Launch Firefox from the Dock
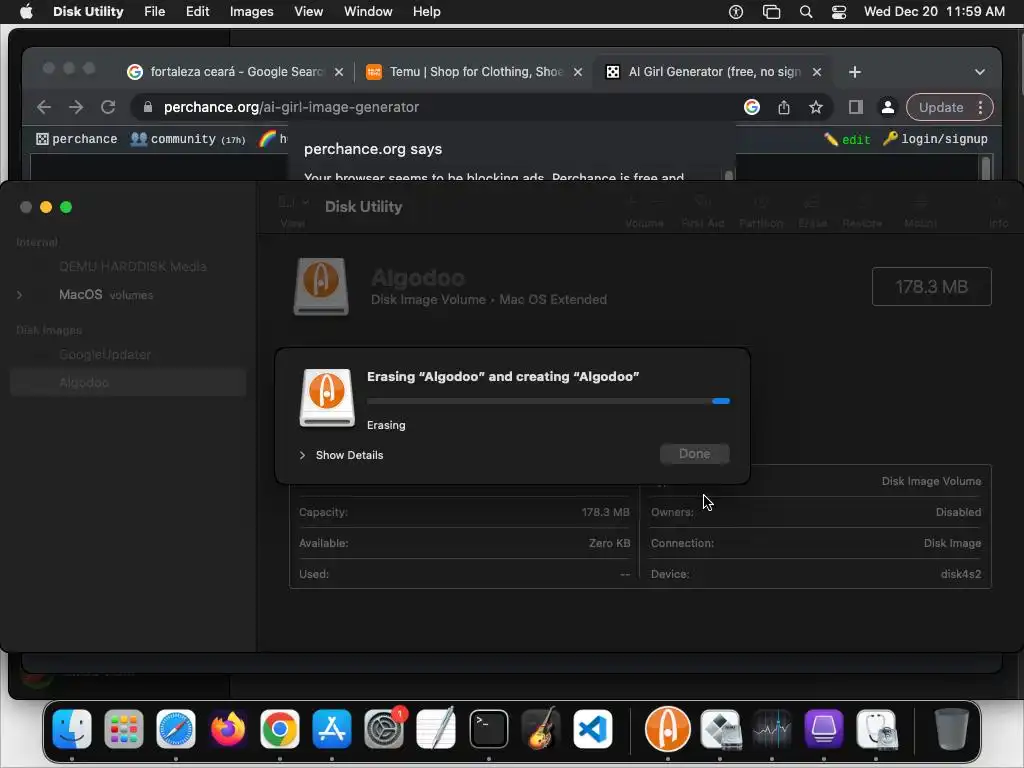This screenshot has height=768, width=1024. 228,729
